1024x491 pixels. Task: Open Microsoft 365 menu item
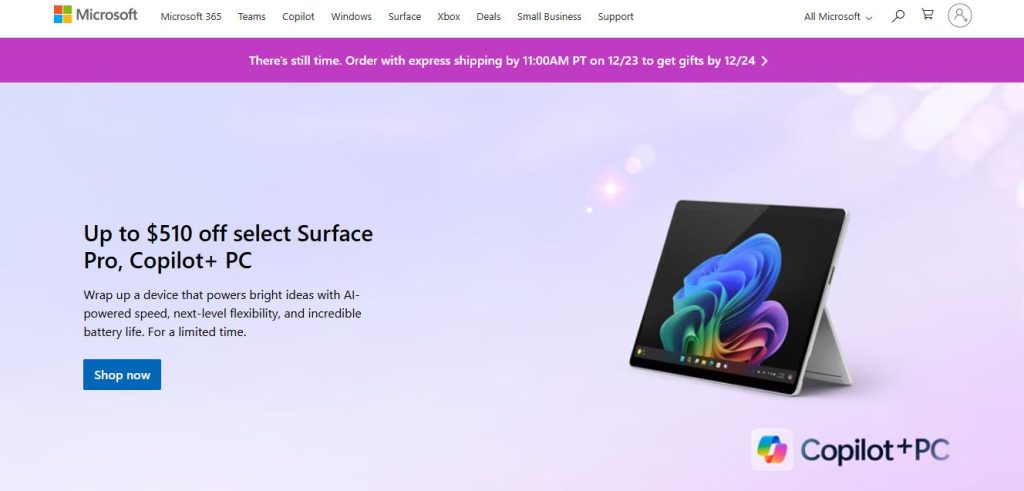[x=191, y=16]
